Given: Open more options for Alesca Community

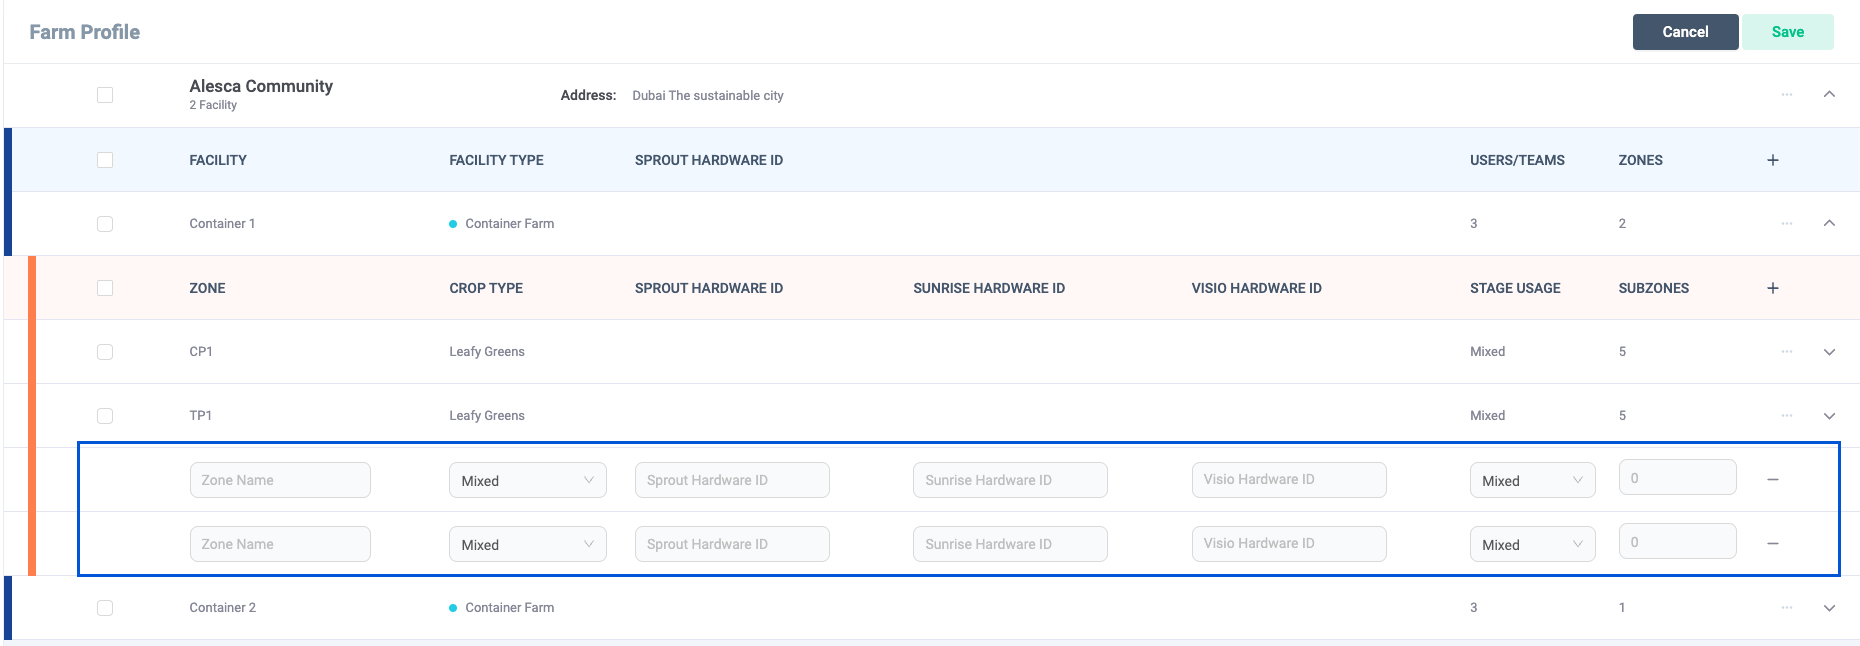Looking at the screenshot, I should click(1786, 95).
